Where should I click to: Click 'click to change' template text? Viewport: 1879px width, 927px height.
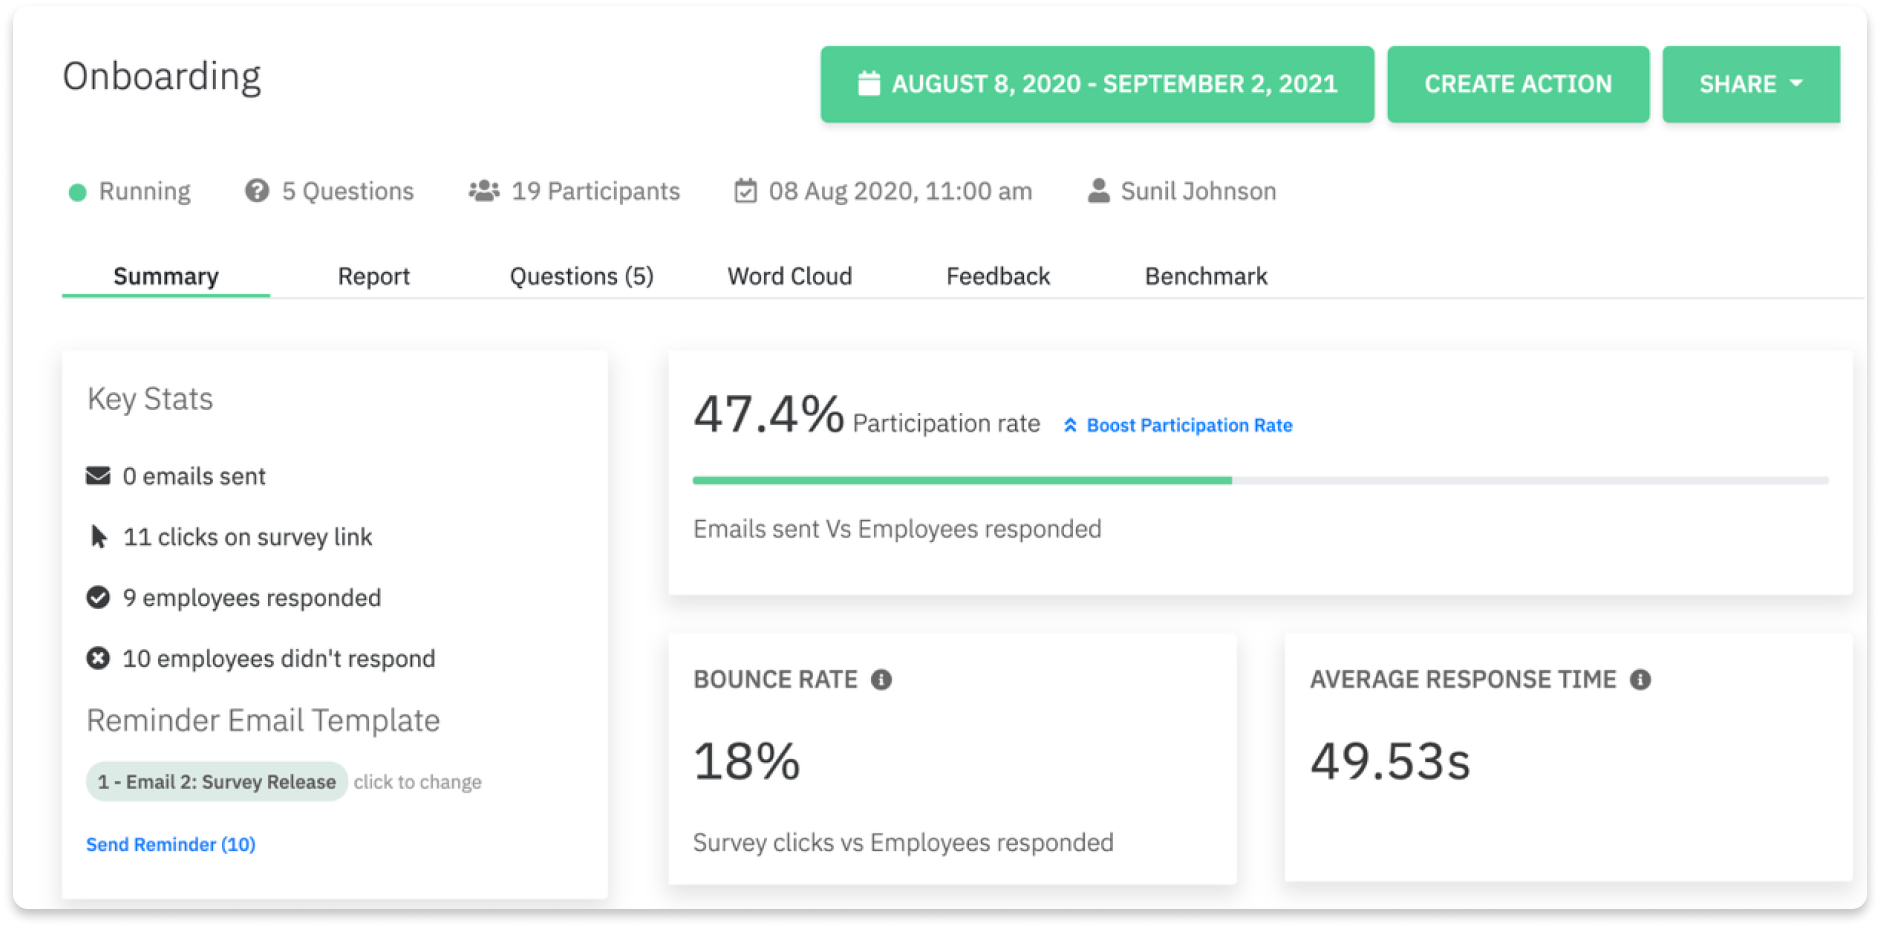[x=417, y=782]
